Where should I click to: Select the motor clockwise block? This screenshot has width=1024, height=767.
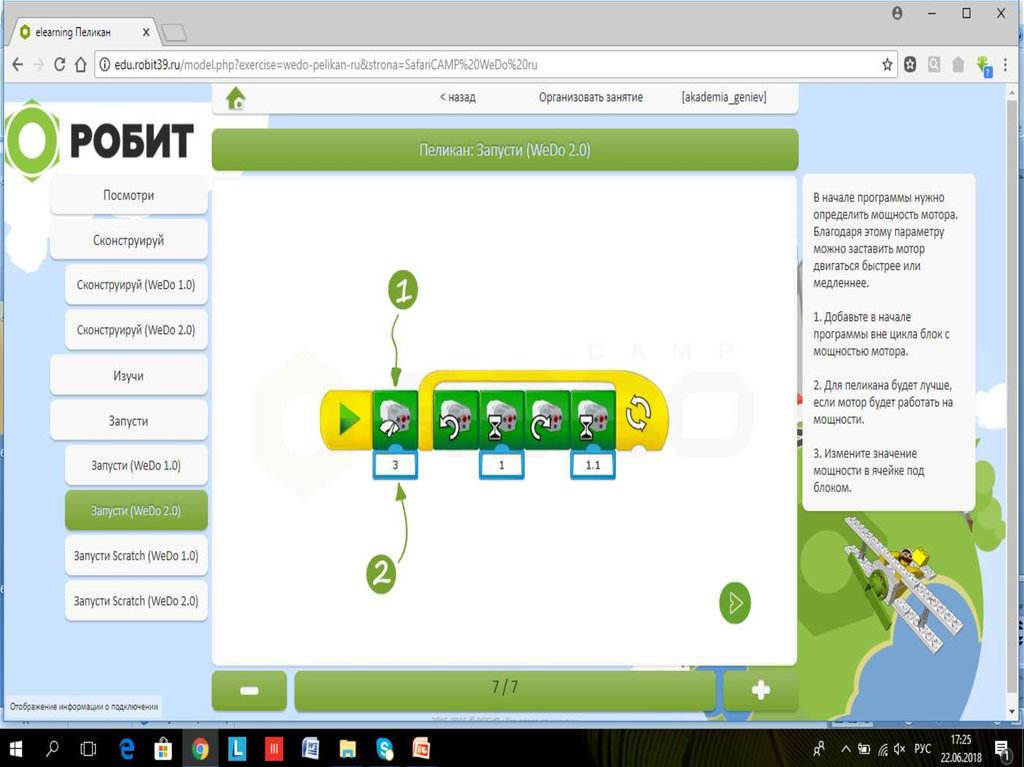pyautogui.click(x=547, y=419)
